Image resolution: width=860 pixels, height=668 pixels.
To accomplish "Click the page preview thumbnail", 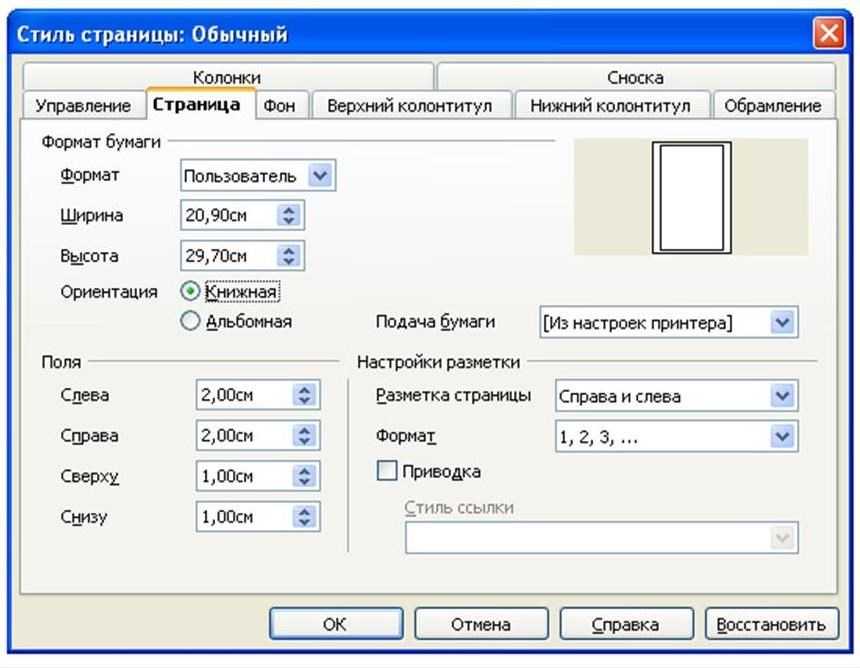I will click(691, 197).
